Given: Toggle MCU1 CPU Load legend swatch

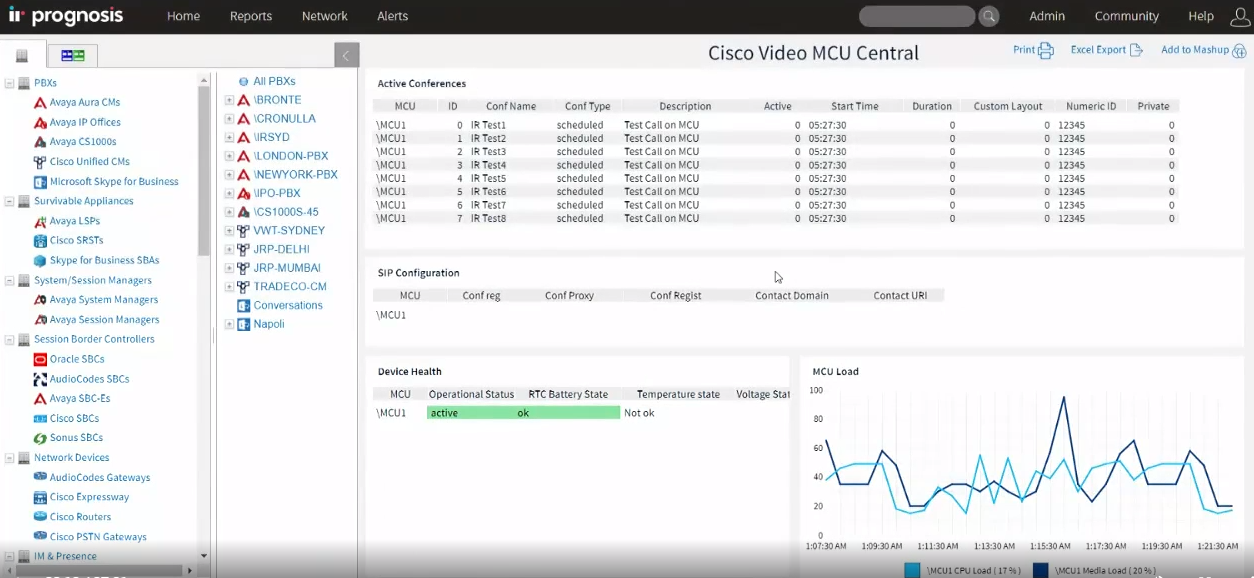Looking at the screenshot, I should click(912, 570).
